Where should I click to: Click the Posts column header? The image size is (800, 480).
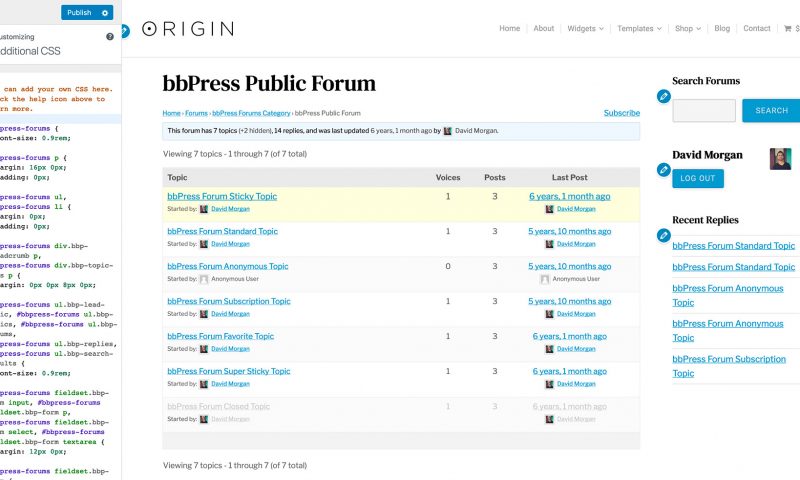click(x=494, y=178)
